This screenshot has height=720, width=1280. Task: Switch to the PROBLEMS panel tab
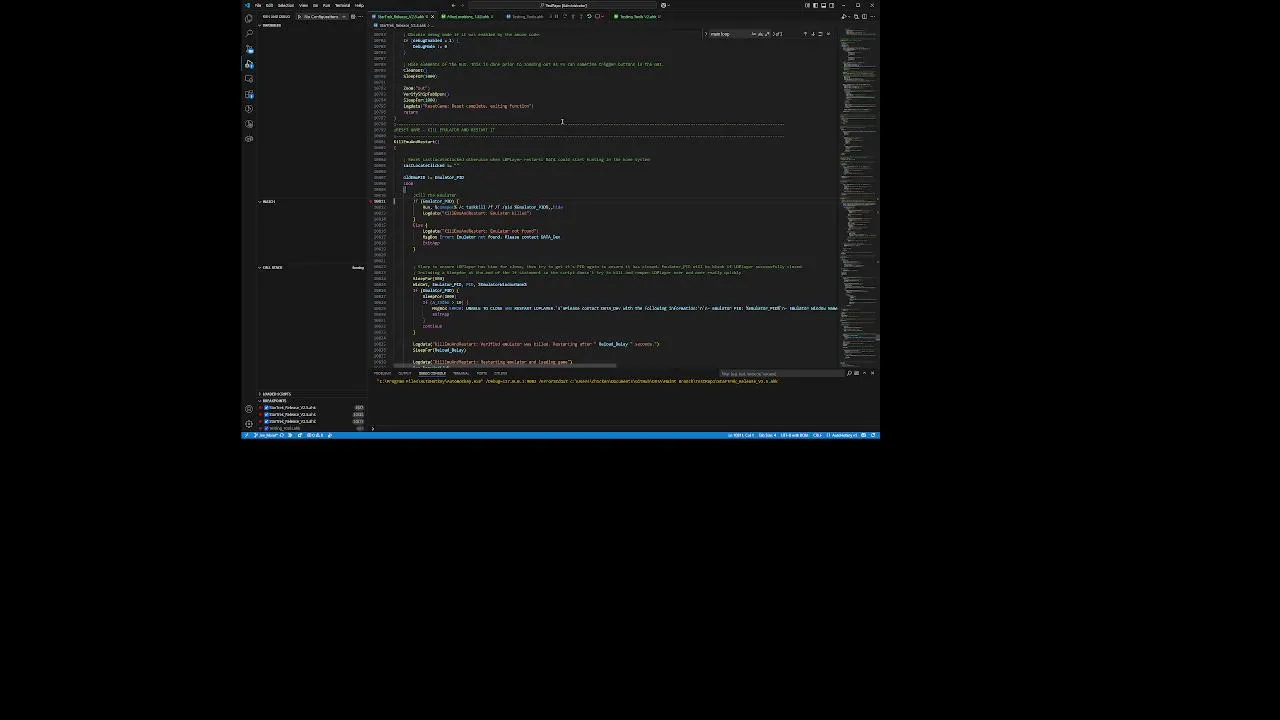pos(382,373)
